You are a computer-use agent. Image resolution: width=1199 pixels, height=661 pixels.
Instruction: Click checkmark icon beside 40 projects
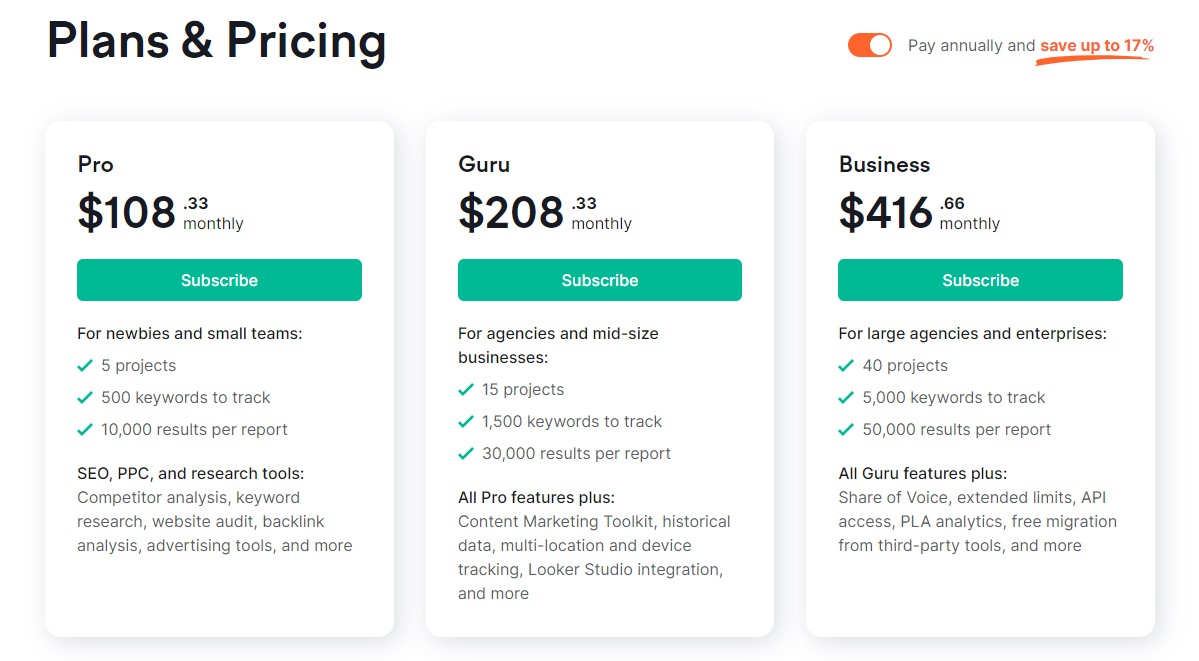[x=847, y=366]
